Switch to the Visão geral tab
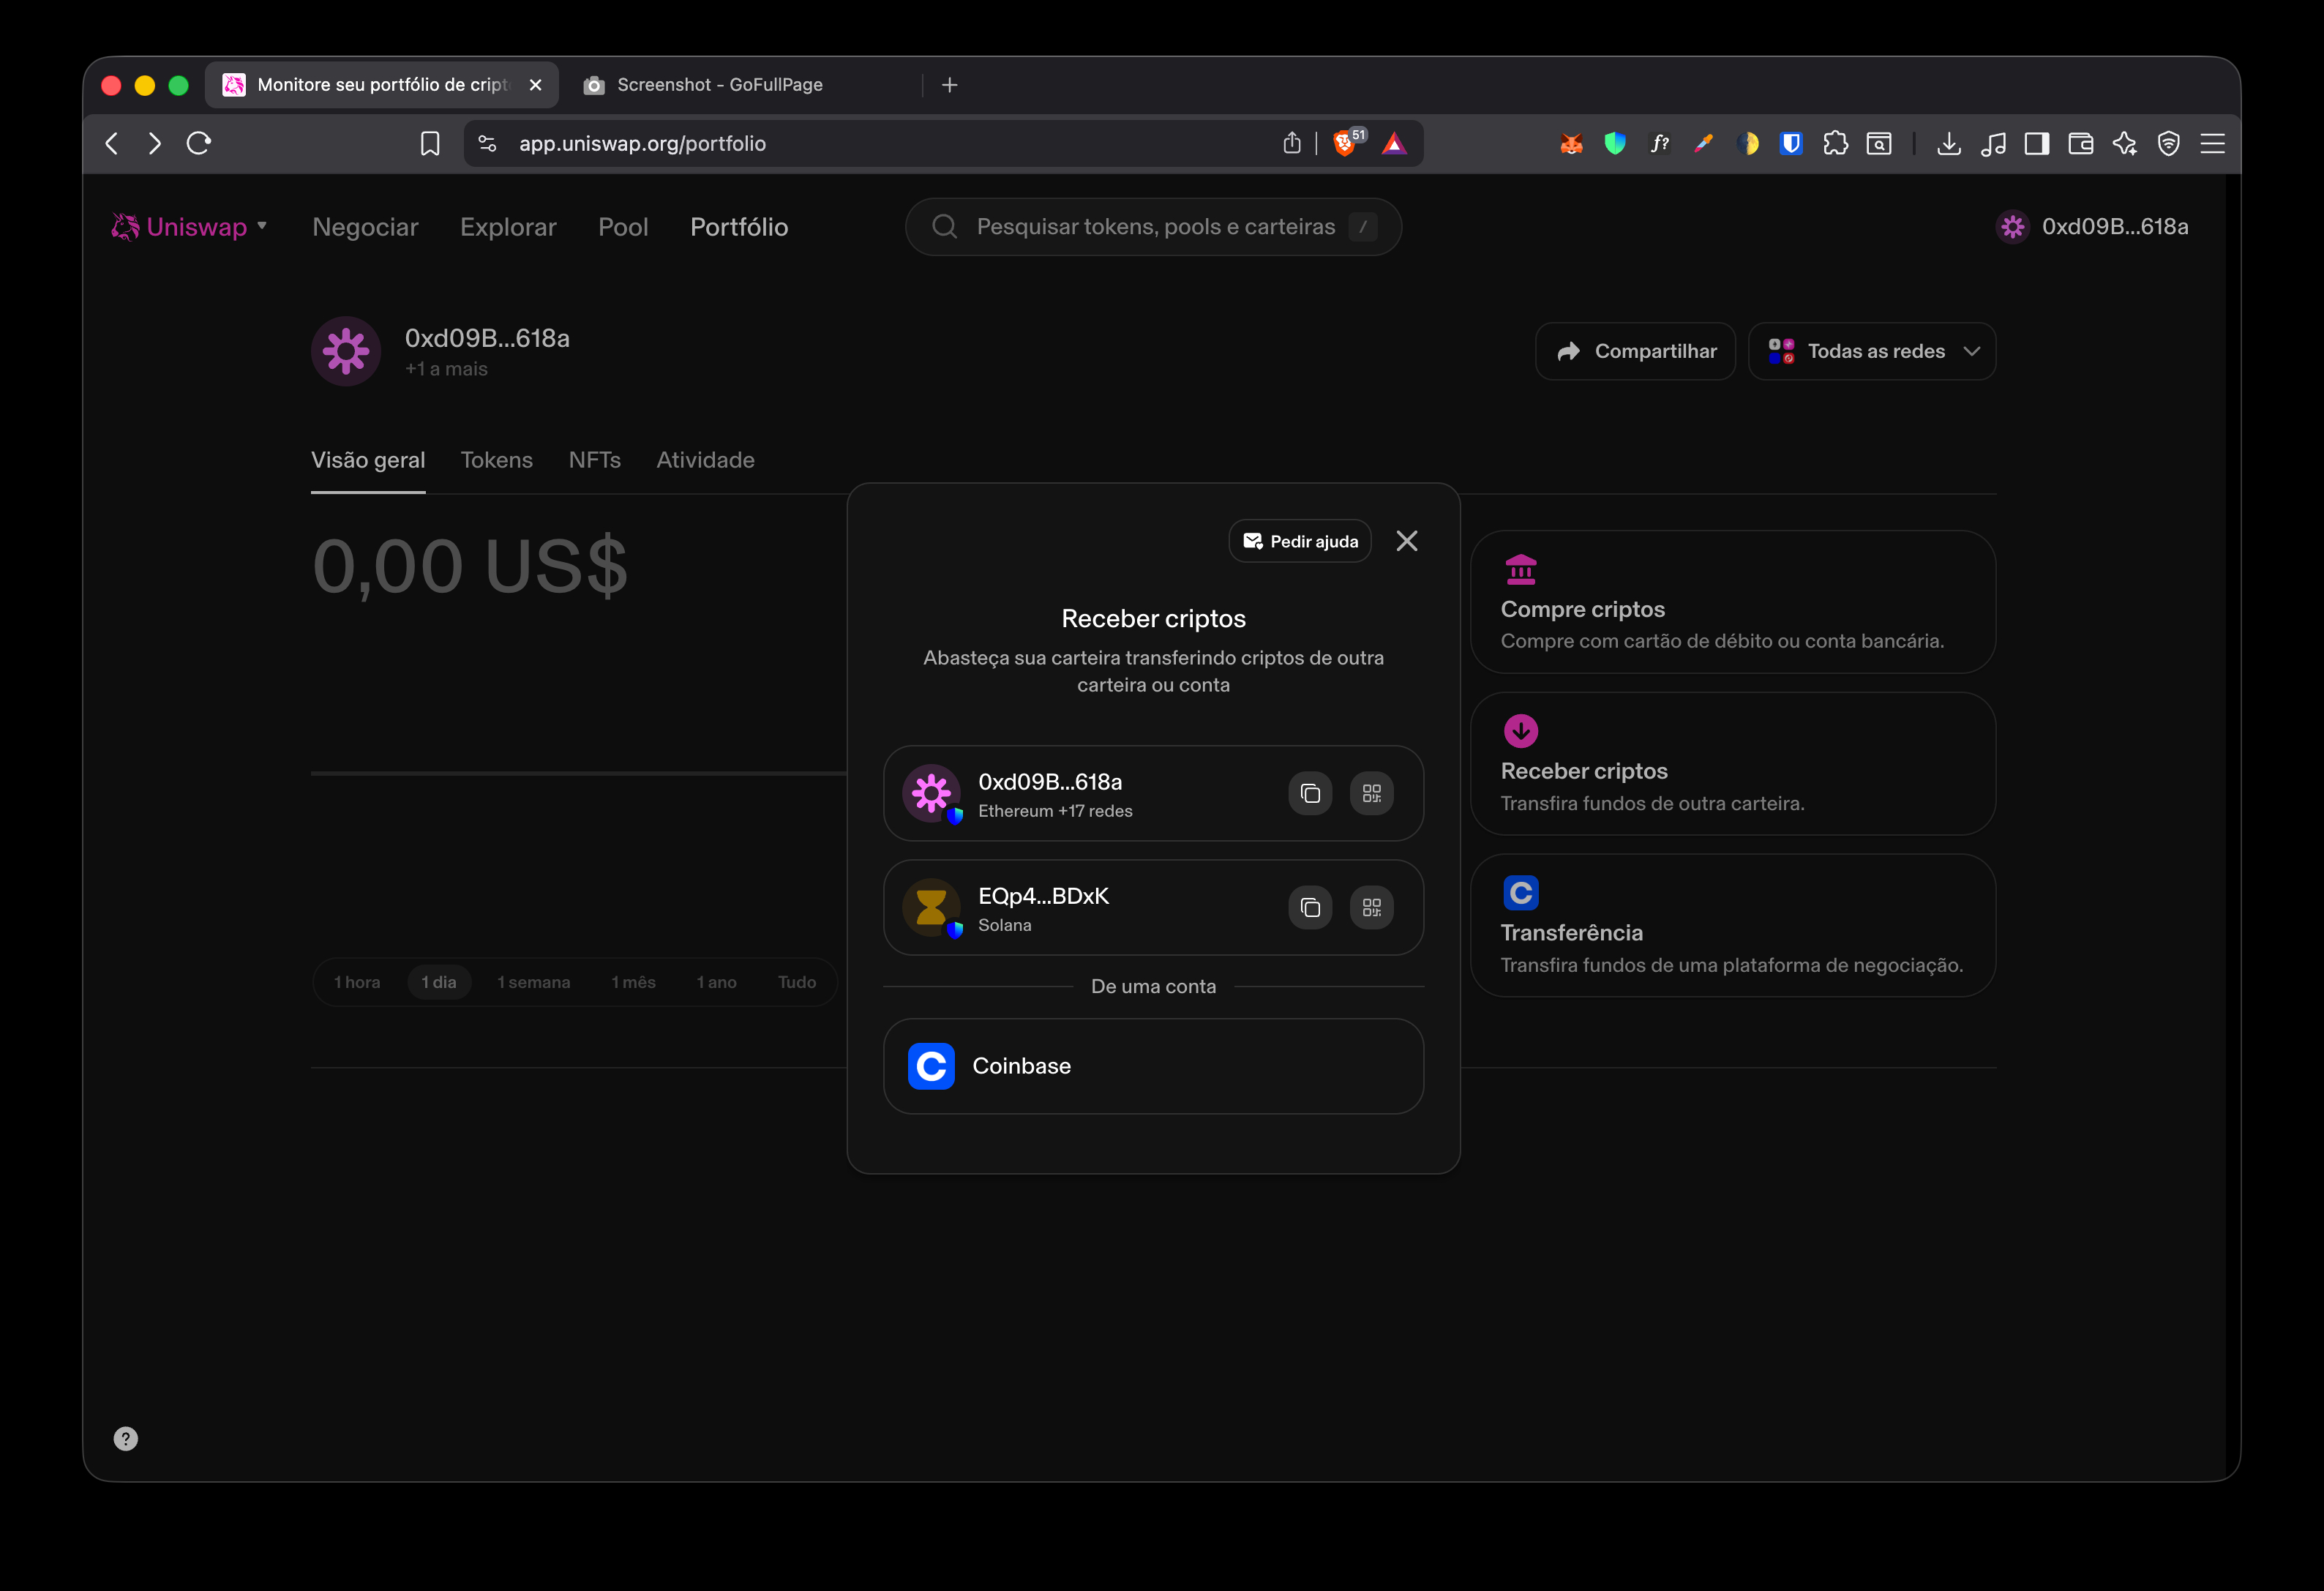This screenshot has height=1591, width=2324. 368,460
